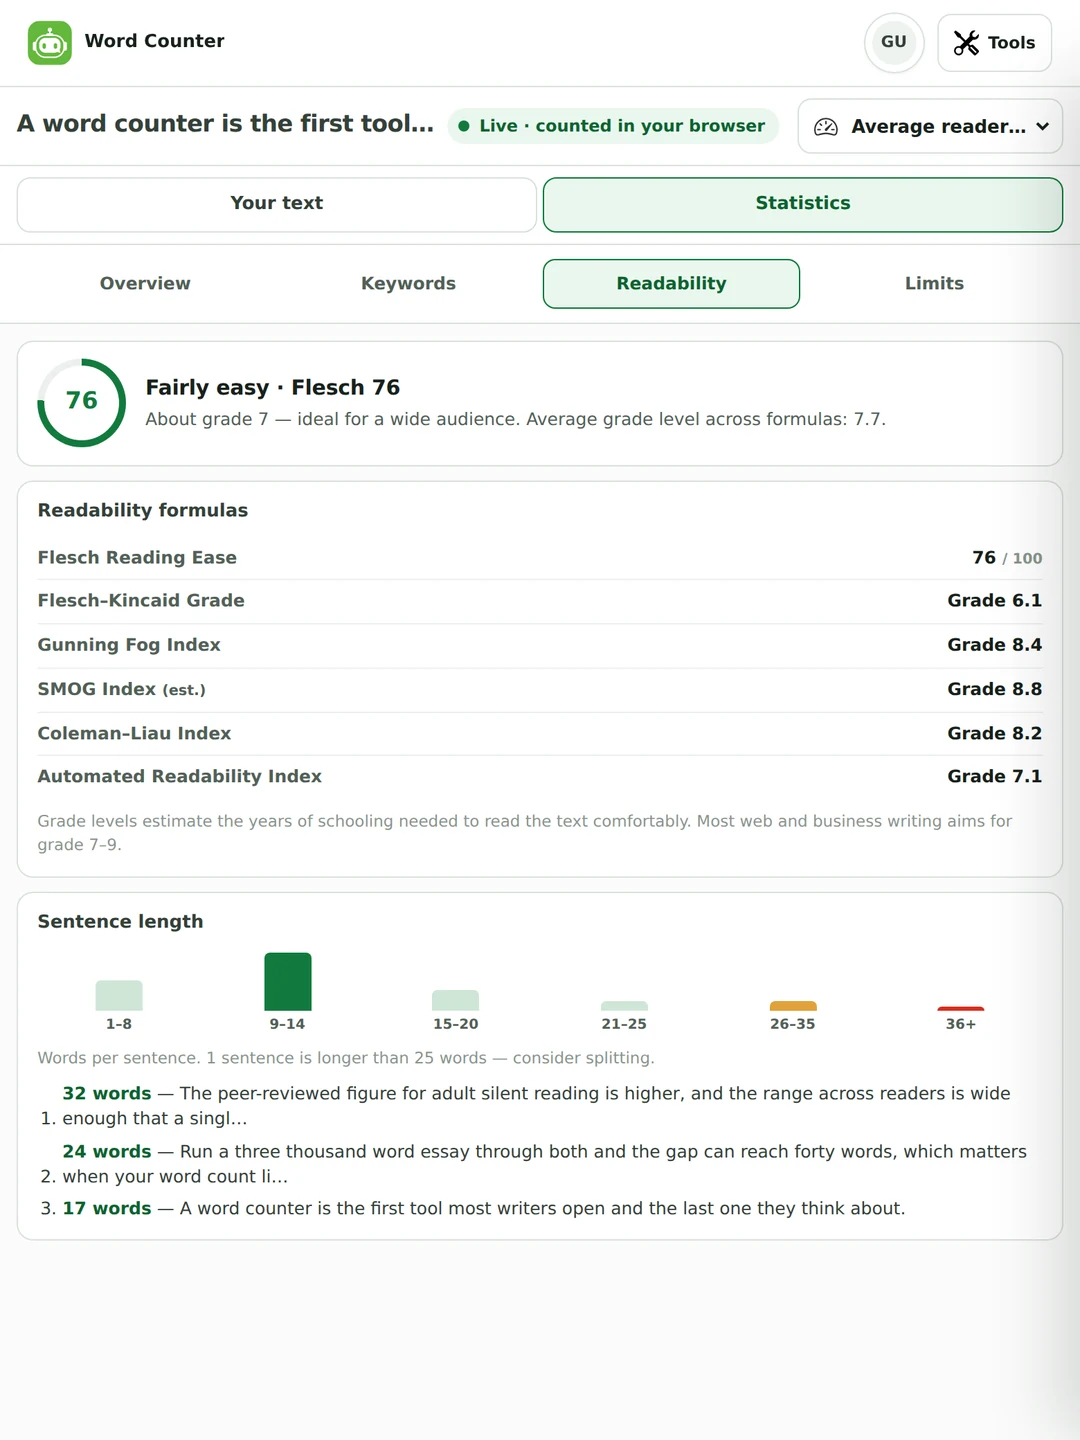Go to the Limits sub-tab
Viewport: 1080px width, 1440px height.
(934, 284)
